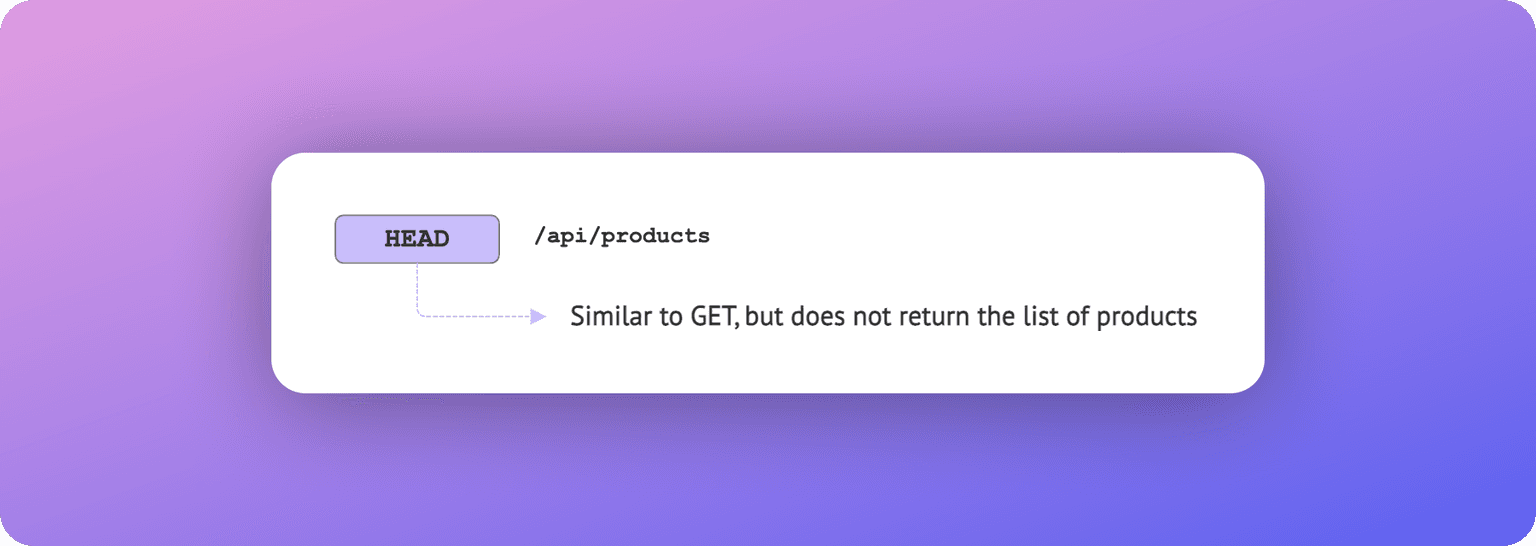Click the HEAD method badge
The image size is (1536, 546).
[416, 239]
